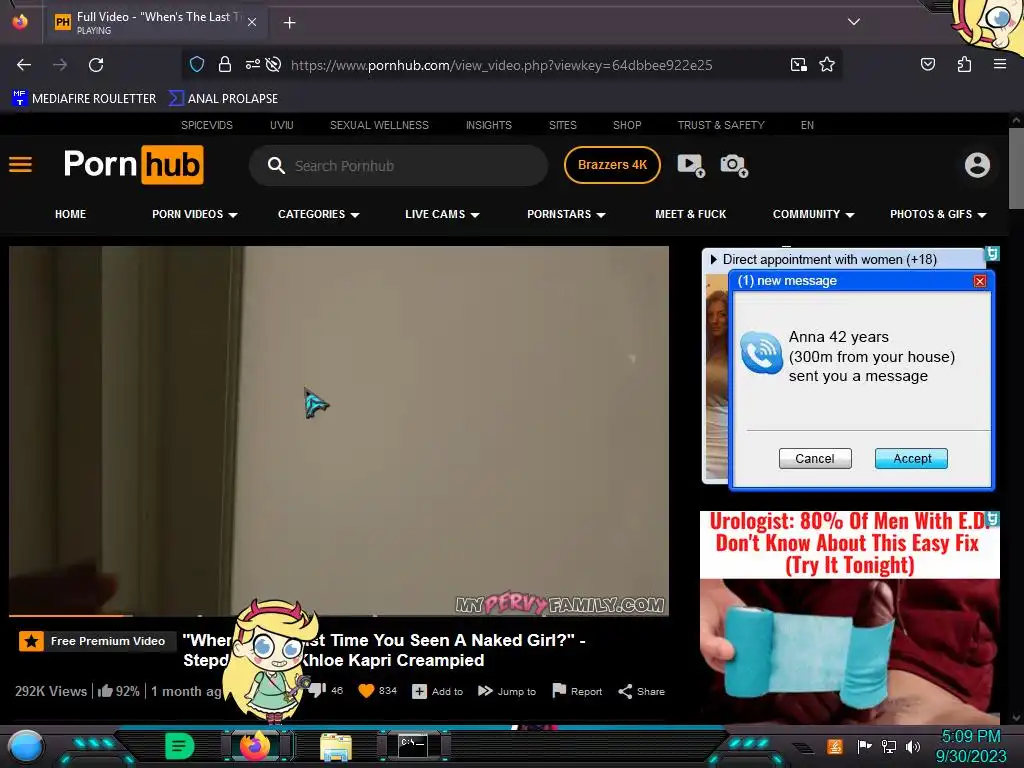Click Cancel in the message ad
The height and width of the screenshot is (768, 1024).
[815, 458]
